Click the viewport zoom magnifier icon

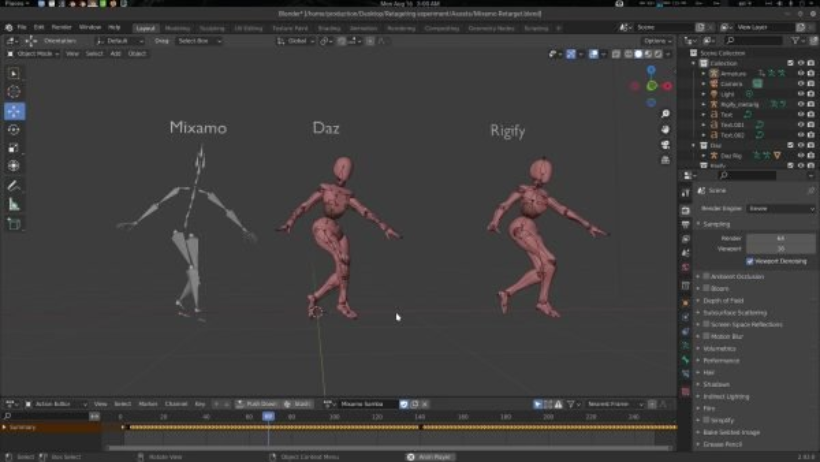tap(665, 114)
